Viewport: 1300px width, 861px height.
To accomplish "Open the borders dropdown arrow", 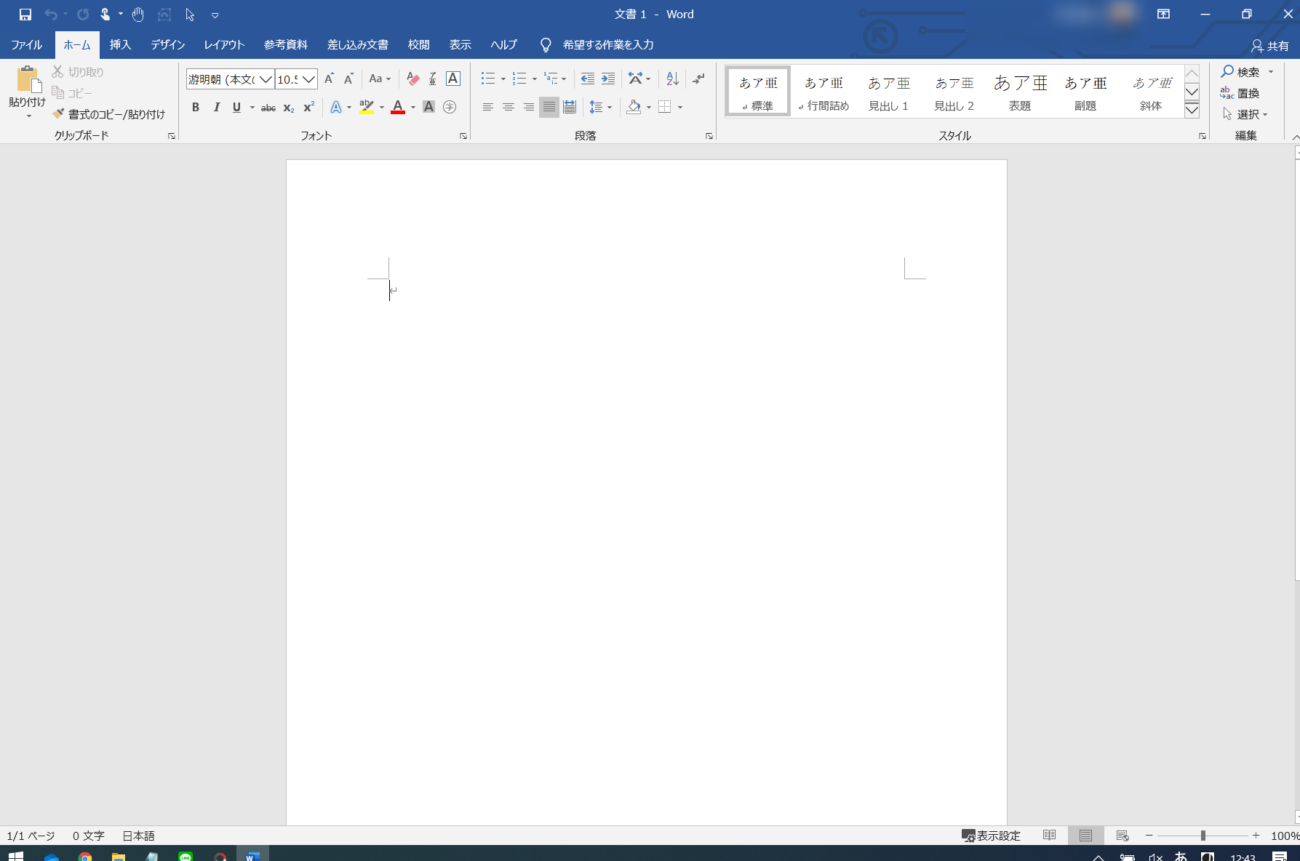I will 680,107.
